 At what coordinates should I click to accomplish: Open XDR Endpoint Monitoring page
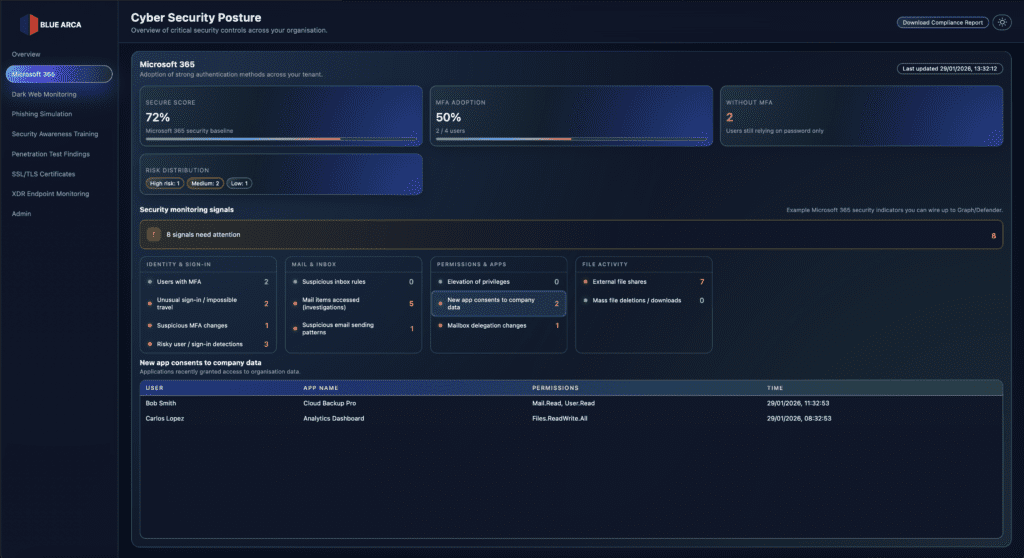click(51, 194)
